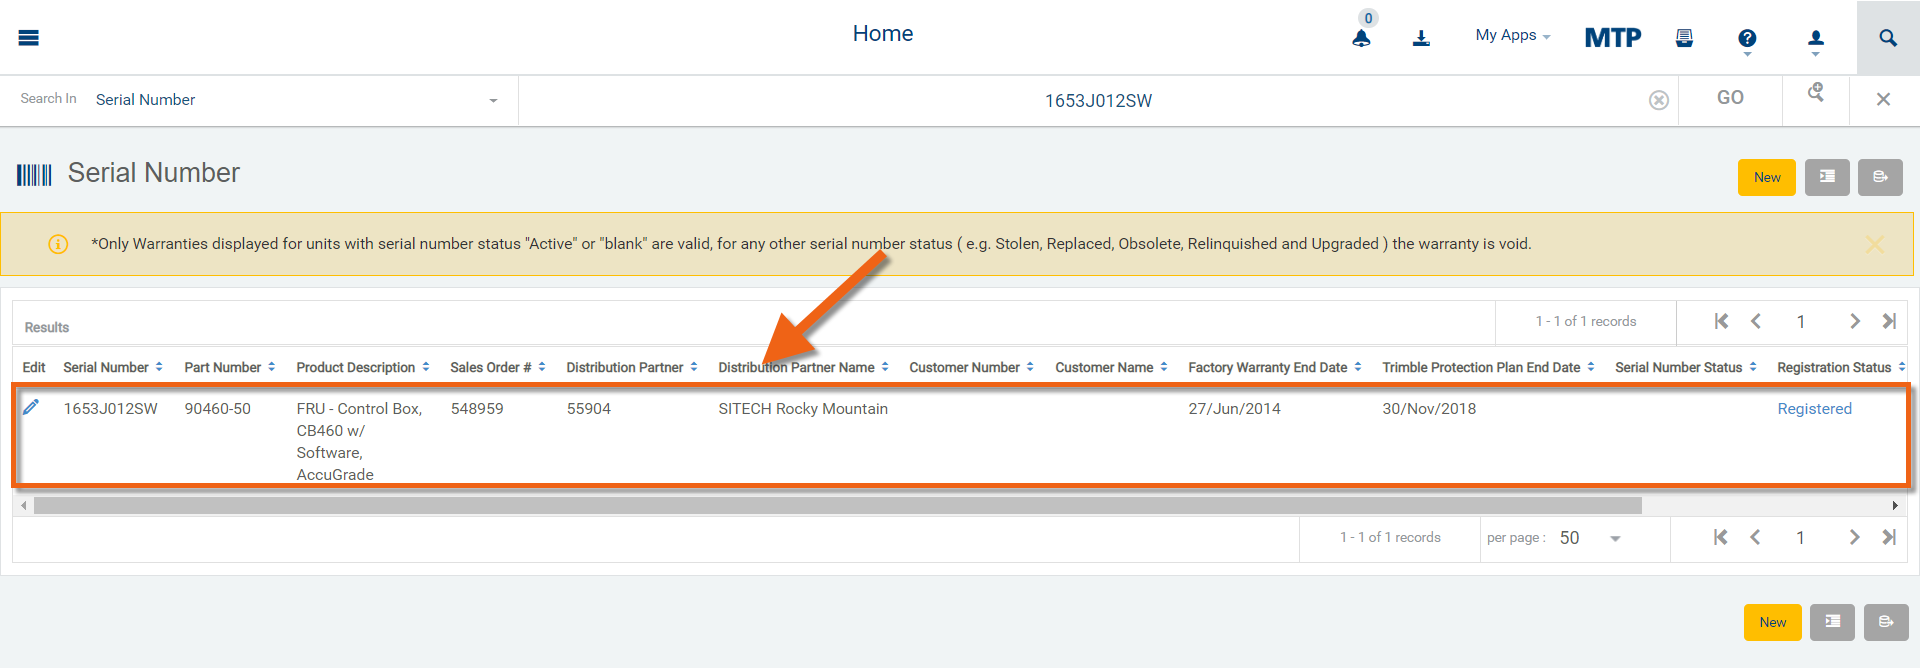
Task: Click the download icon in header
Action: coord(1421,39)
